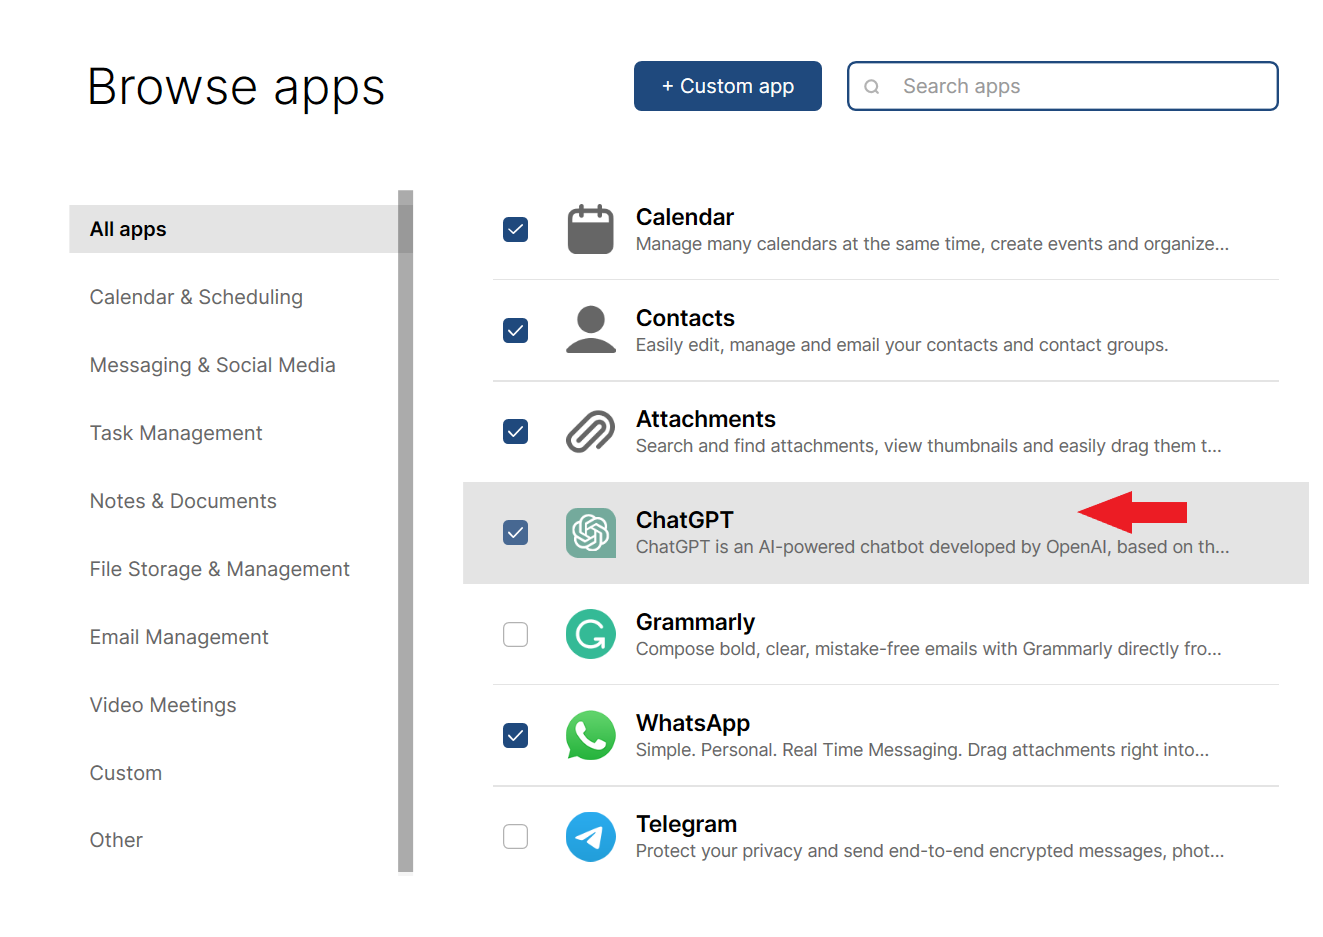Click the Telegram logo icon
The width and height of the screenshot is (1323, 937).
point(590,836)
